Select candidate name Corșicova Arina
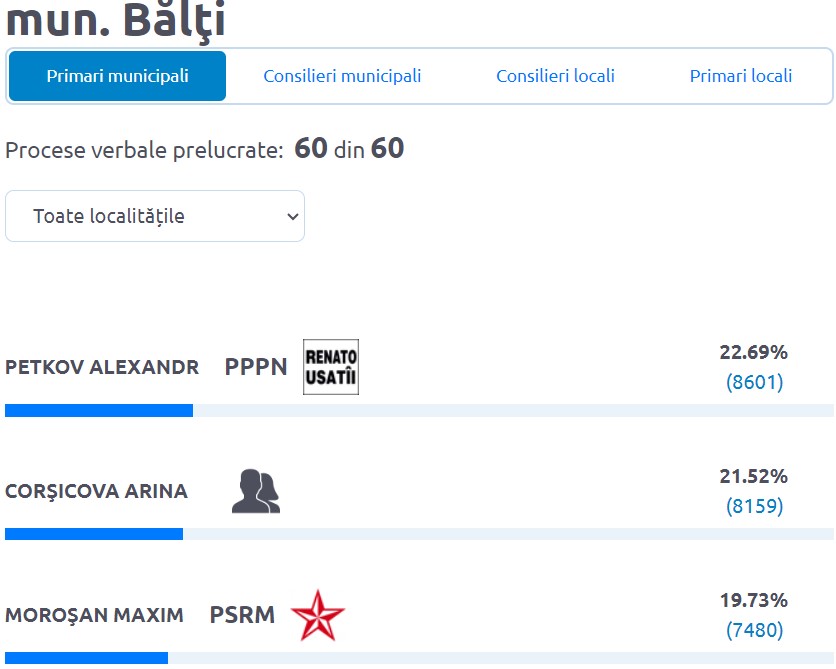This screenshot has width=836, height=669. coord(96,491)
